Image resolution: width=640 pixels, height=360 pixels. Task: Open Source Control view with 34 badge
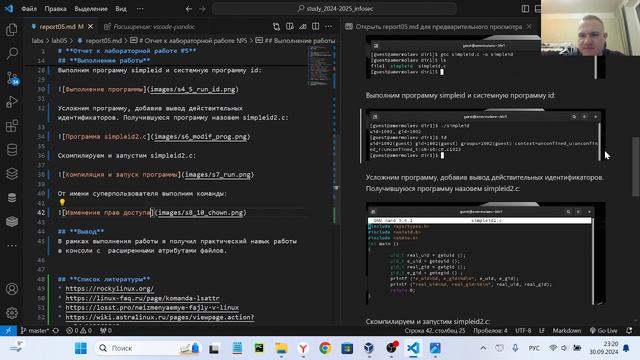coord(12,78)
